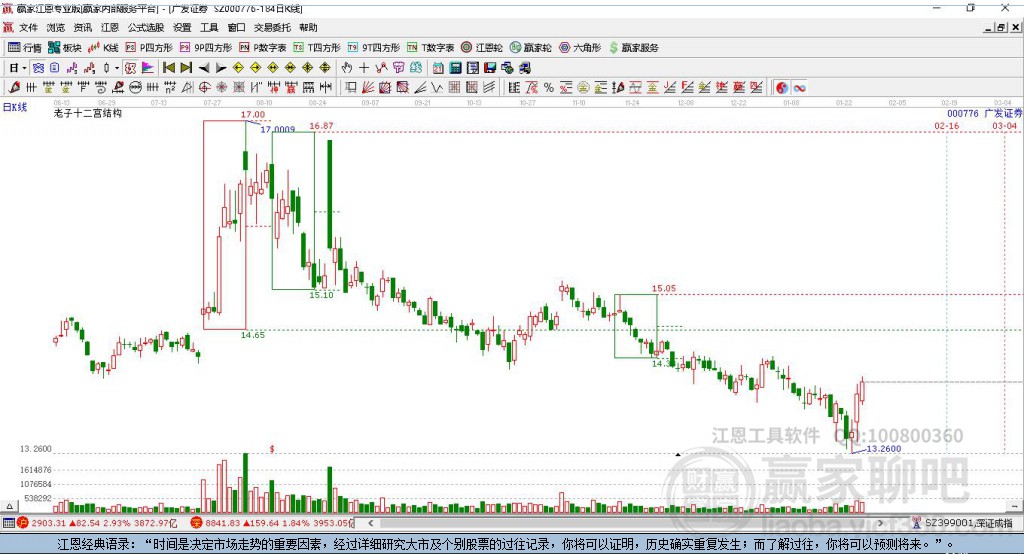
Task: Select the red pencil drawing tool
Action: click(14, 88)
